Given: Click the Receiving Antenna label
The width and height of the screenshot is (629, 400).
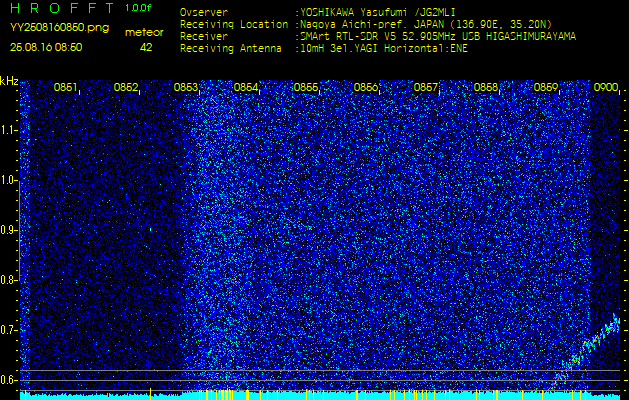Looking at the screenshot, I should coord(231,49).
